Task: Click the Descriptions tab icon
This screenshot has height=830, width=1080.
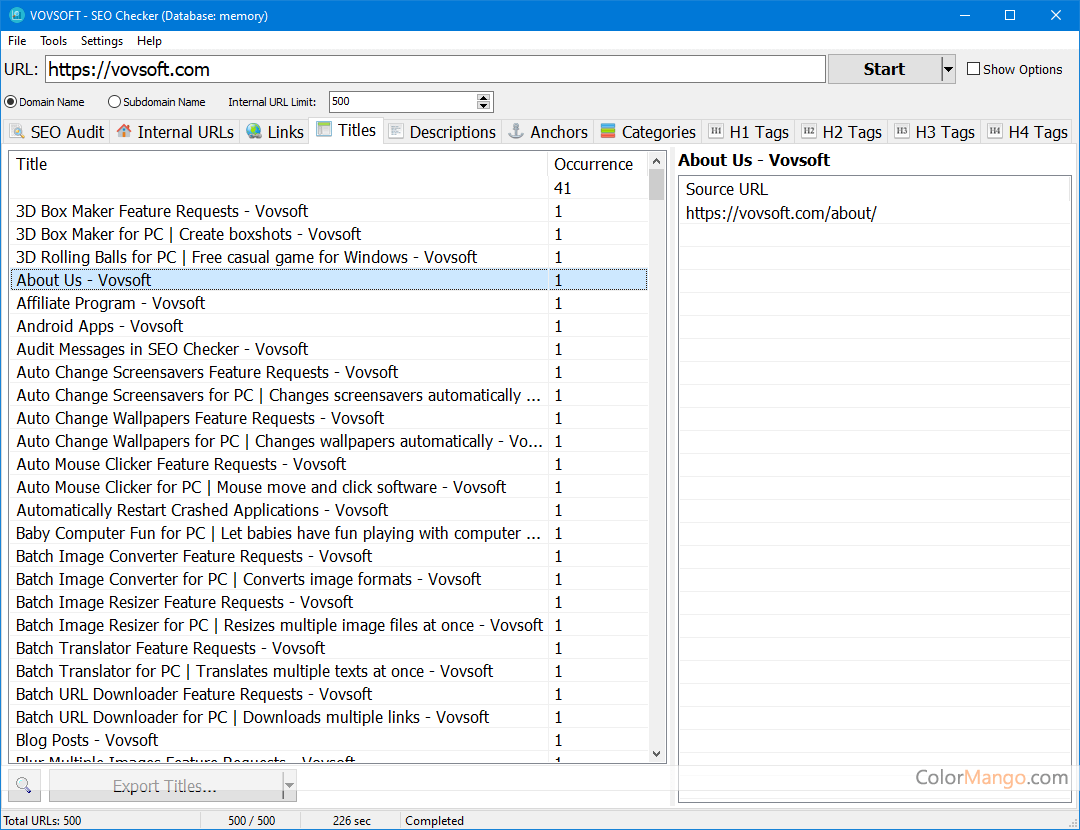Action: tap(396, 132)
